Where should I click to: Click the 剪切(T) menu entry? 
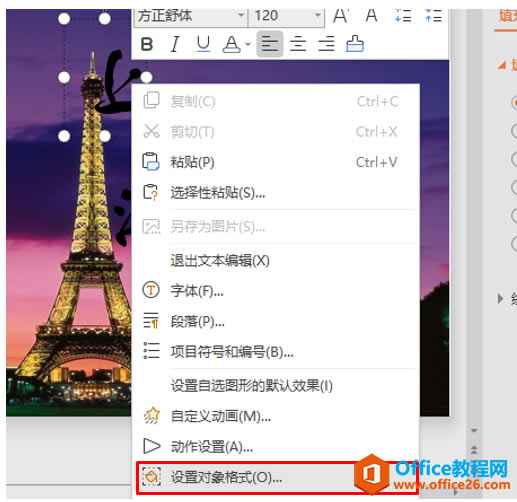pyautogui.click(x=276, y=132)
